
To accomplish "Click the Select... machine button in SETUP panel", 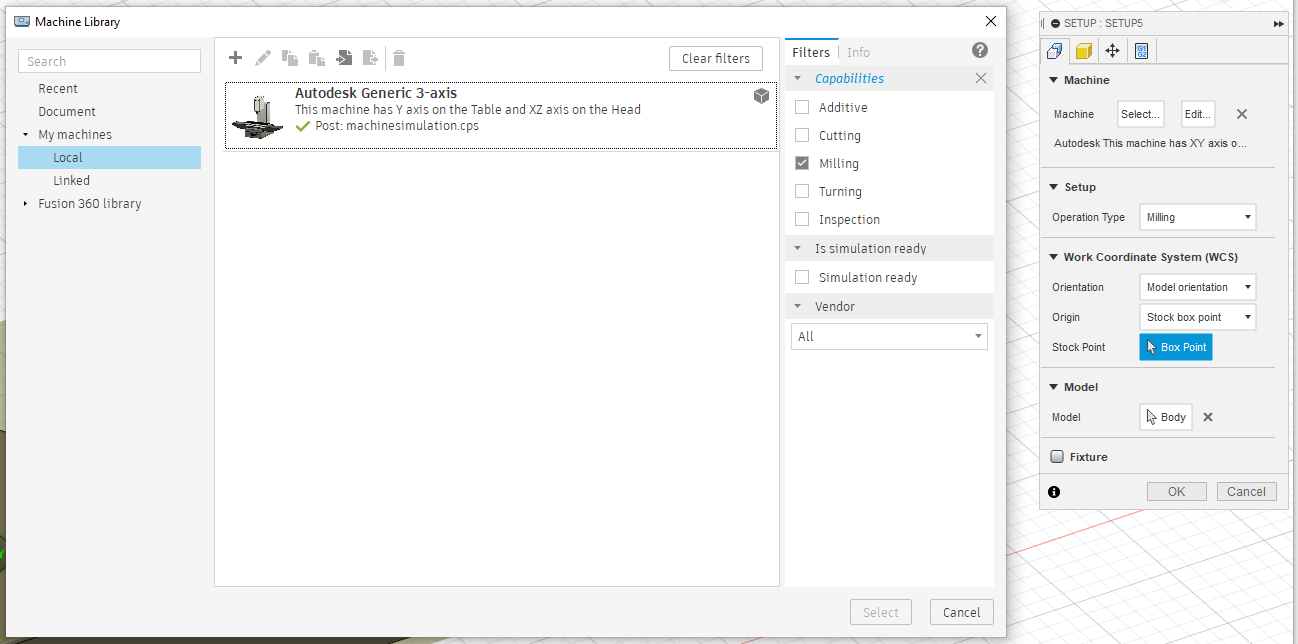I will point(1141,114).
